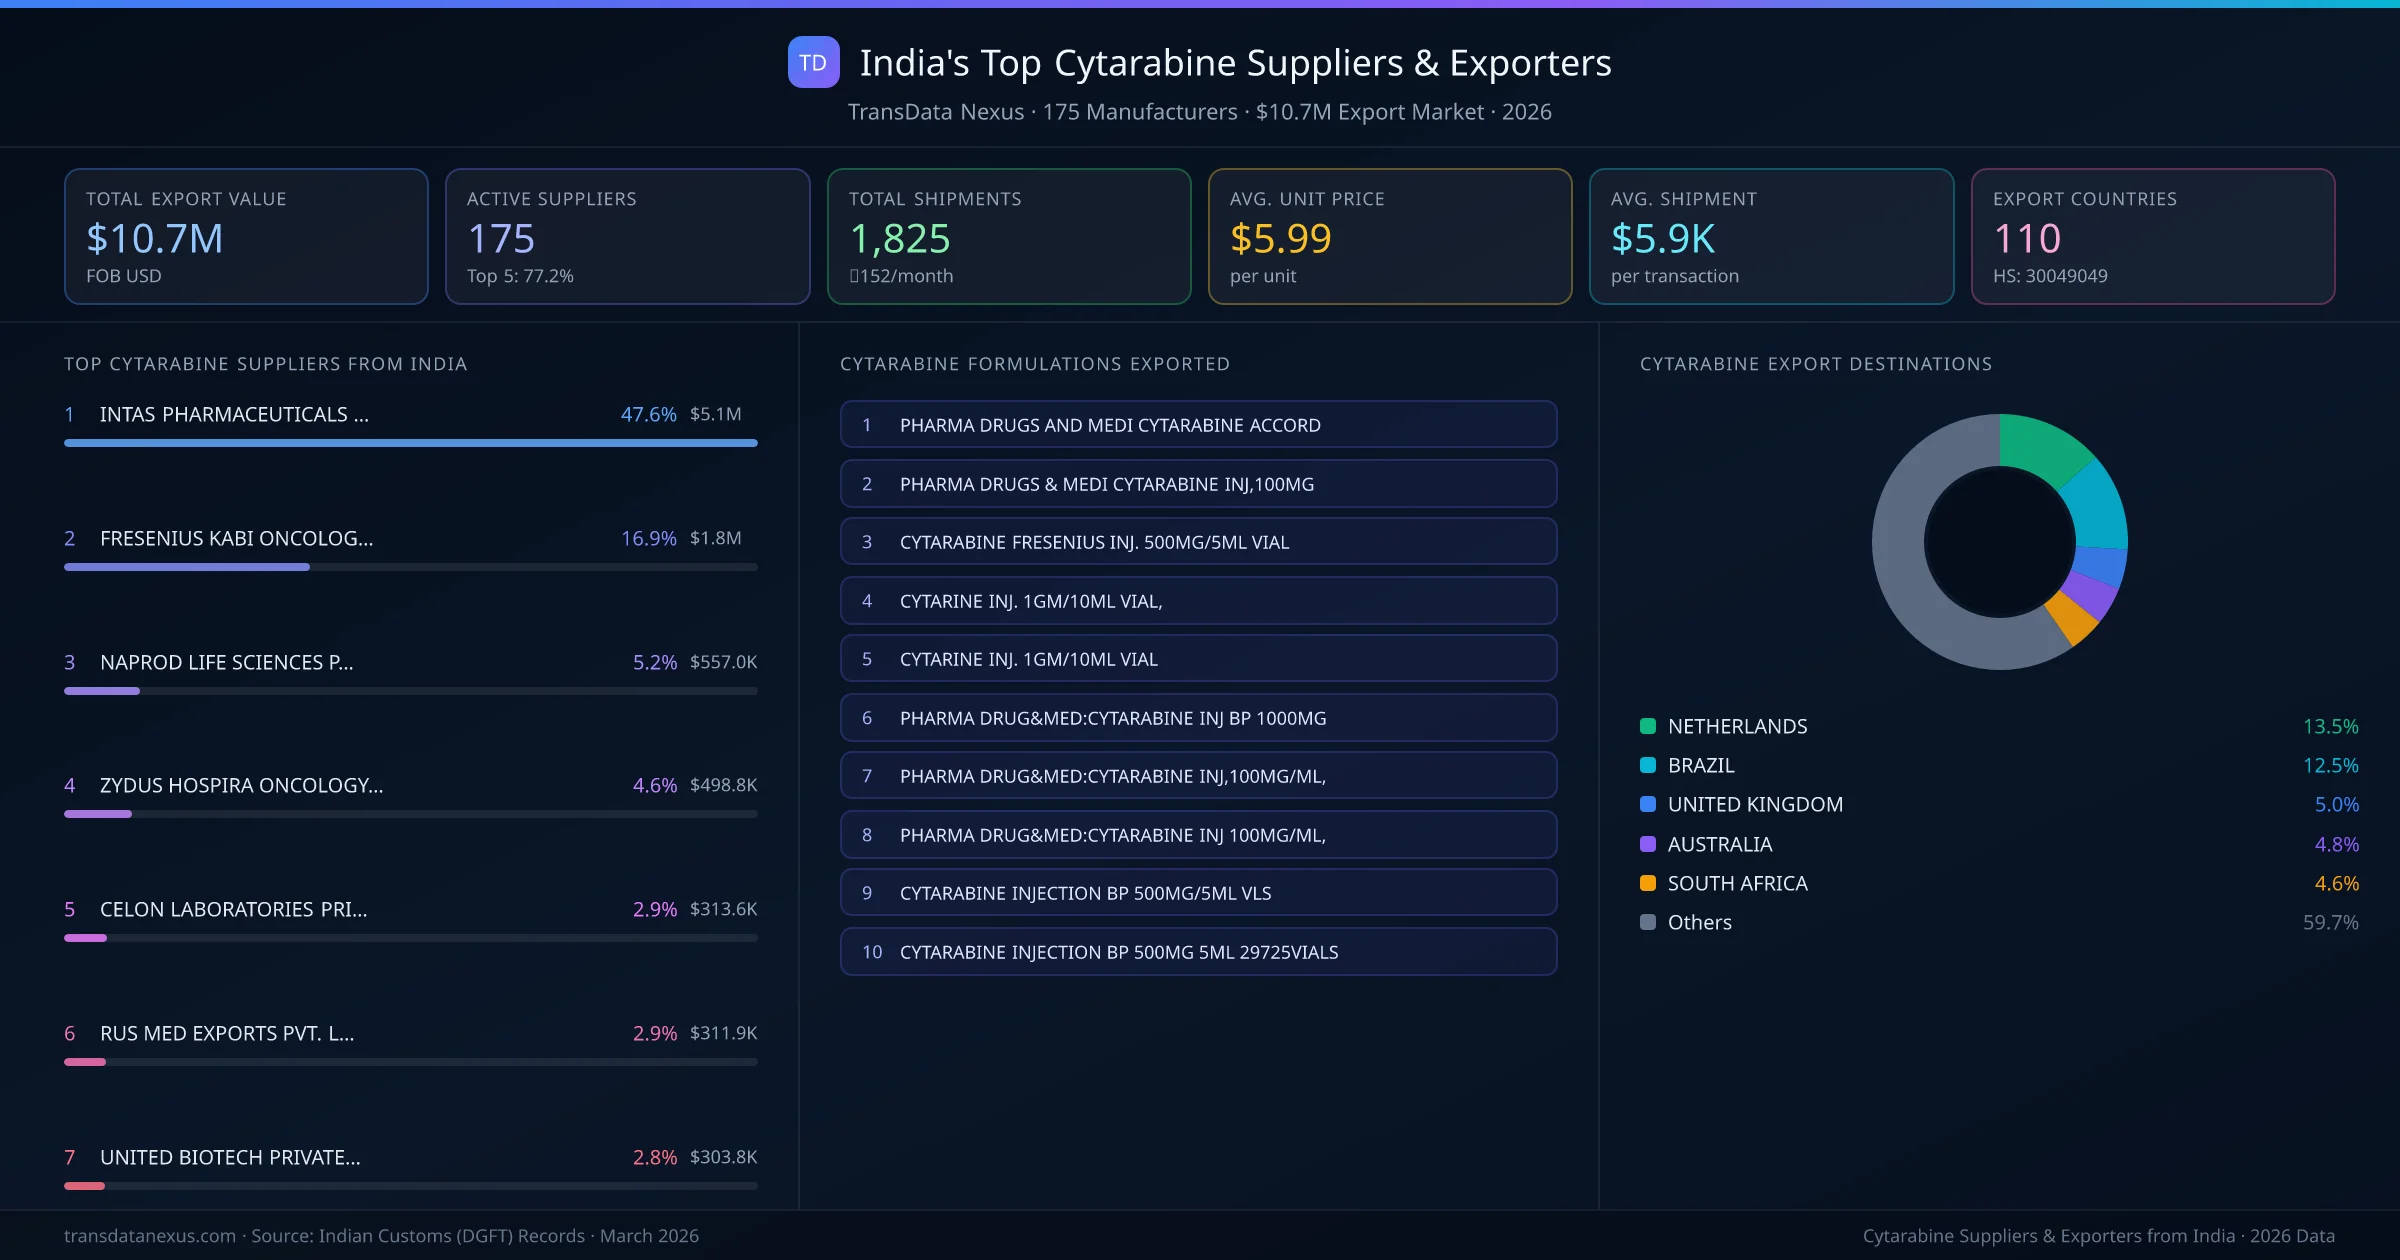The width and height of the screenshot is (2400, 1260).
Task: Expand FRESENIUS KABI ONCOLOG supplier details
Action: 236,538
